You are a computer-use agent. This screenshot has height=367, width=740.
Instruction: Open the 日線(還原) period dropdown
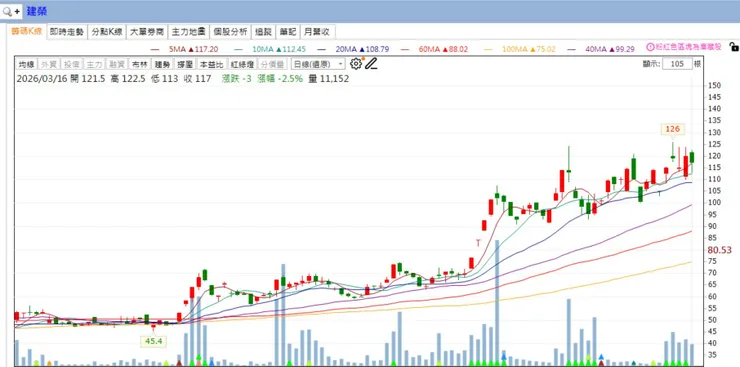pyautogui.click(x=318, y=64)
